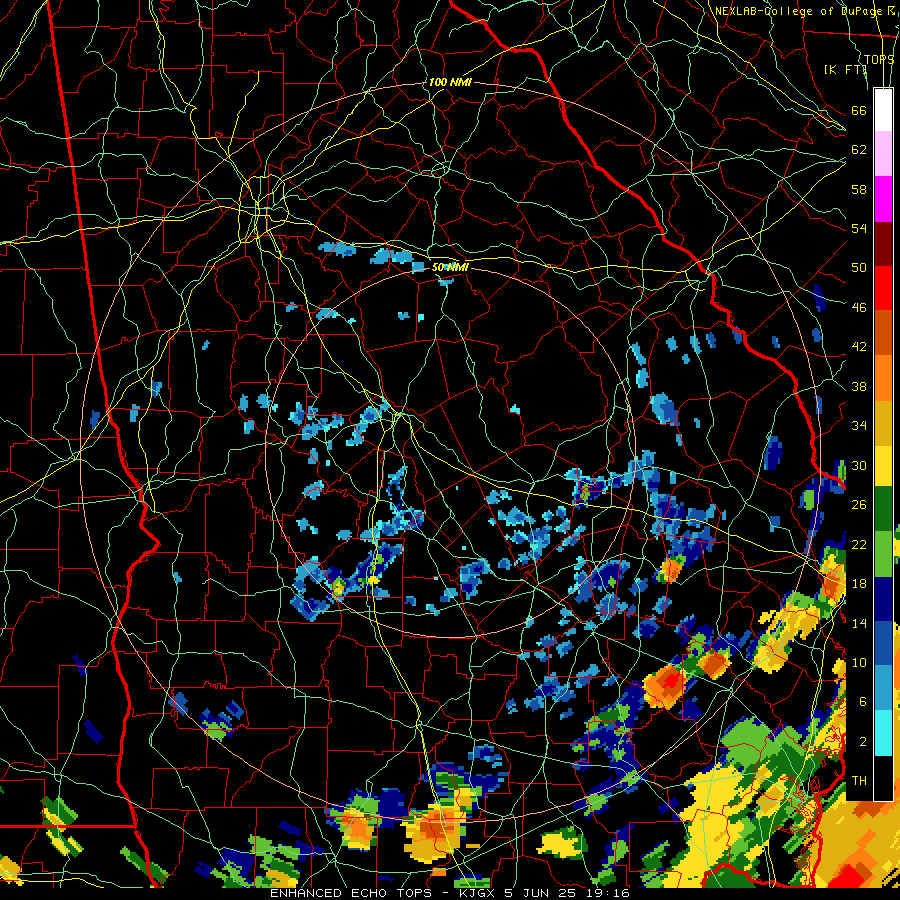This screenshot has height=900, width=900.
Task: Click the '50 NMI' range ring label
Action: point(450,267)
